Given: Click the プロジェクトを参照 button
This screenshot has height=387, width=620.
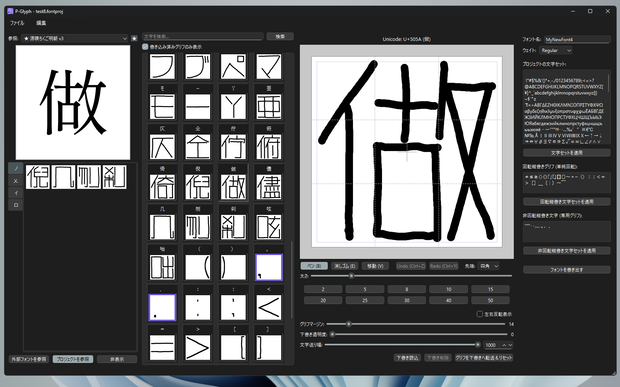Looking at the screenshot, I should [73, 359].
